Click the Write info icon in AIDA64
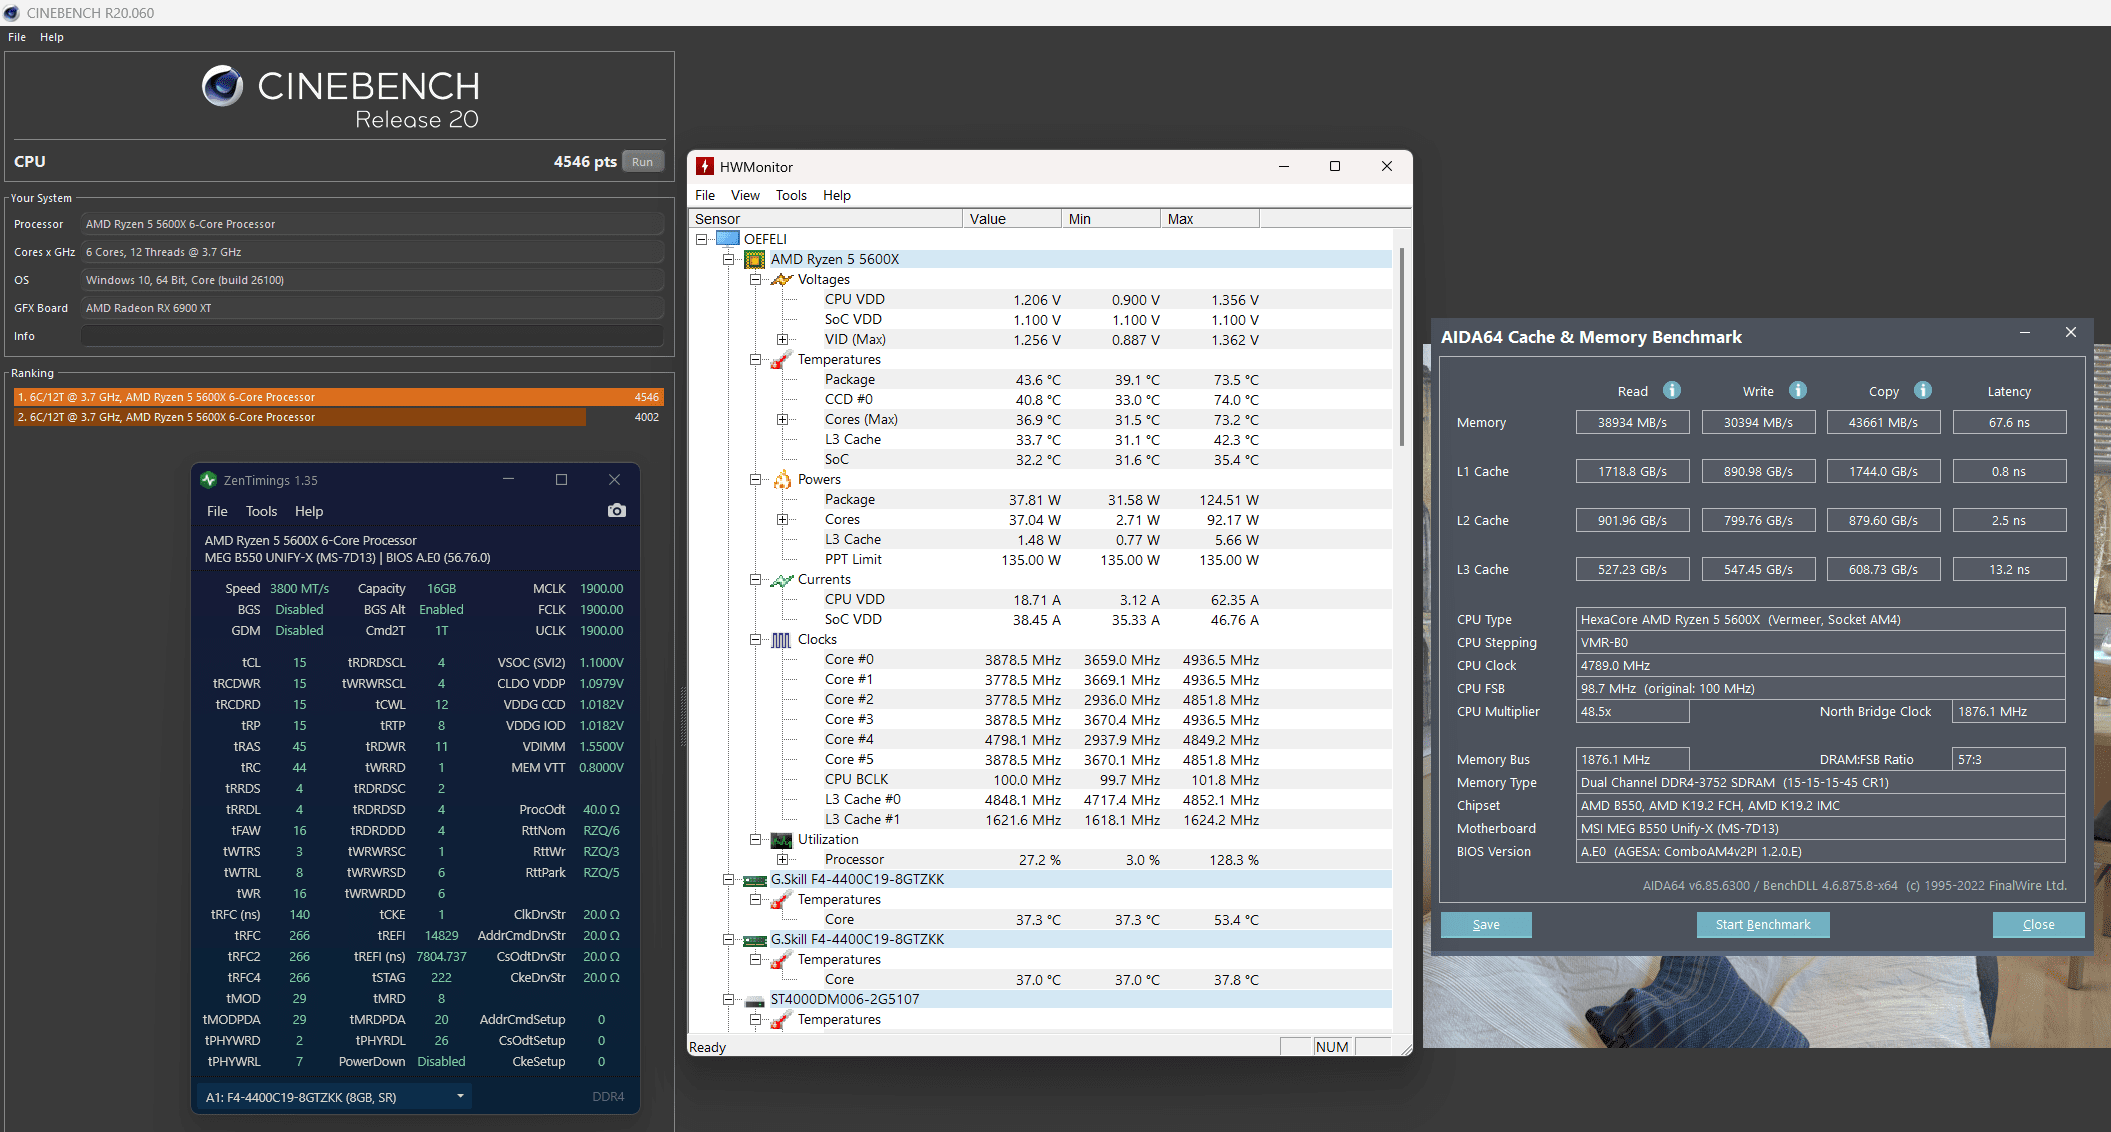This screenshot has height=1132, width=2111. pyautogui.click(x=1798, y=391)
